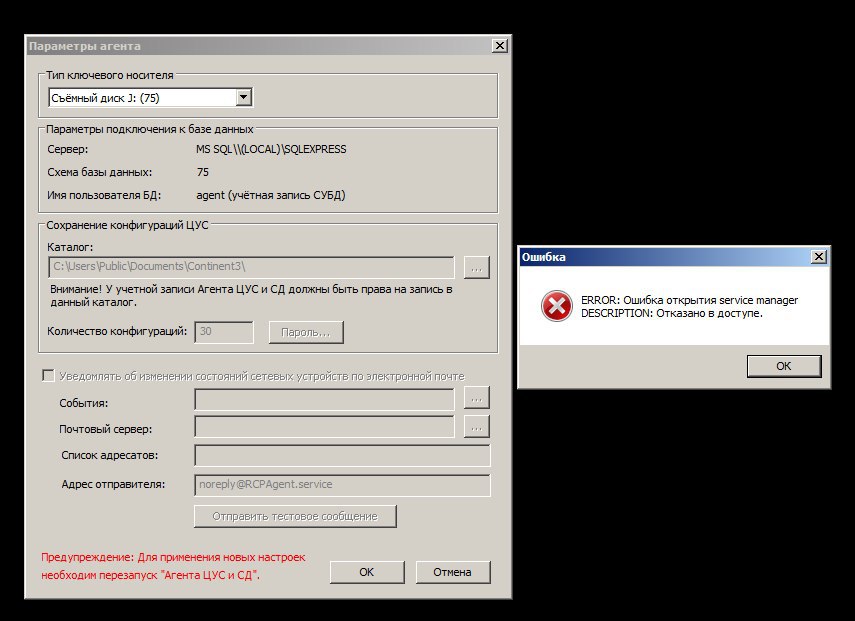Click the 'Съёмный диск J: (75)' combo box field
The height and width of the screenshot is (621, 855).
click(150, 98)
